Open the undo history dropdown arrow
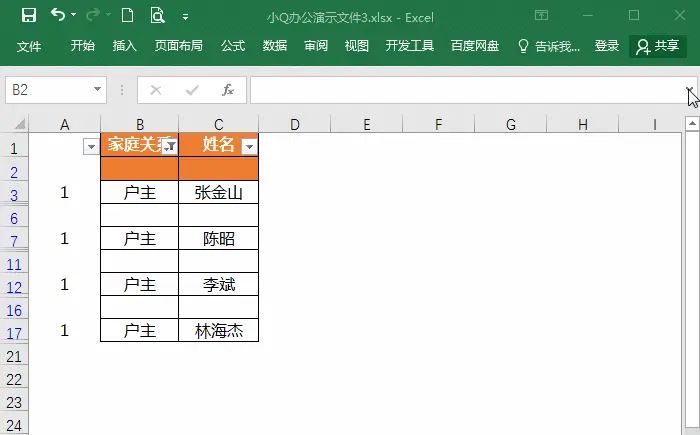700x435 pixels. coord(74,15)
